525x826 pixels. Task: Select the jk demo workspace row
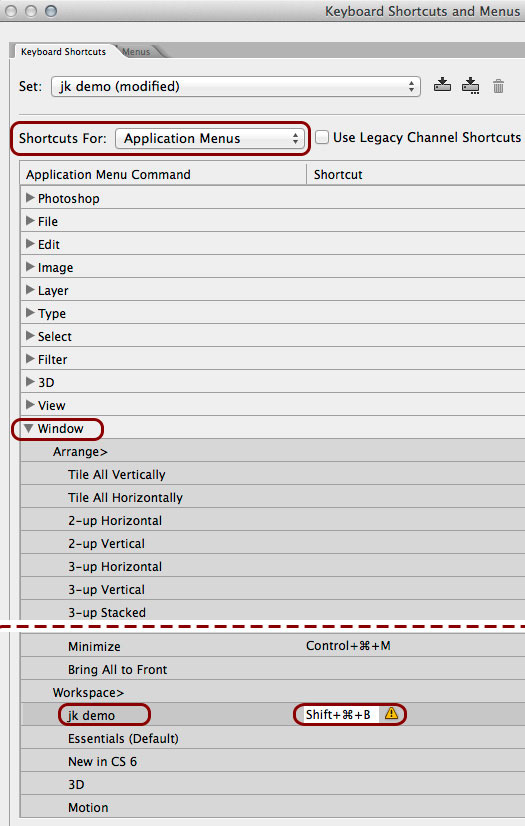(272, 715)
